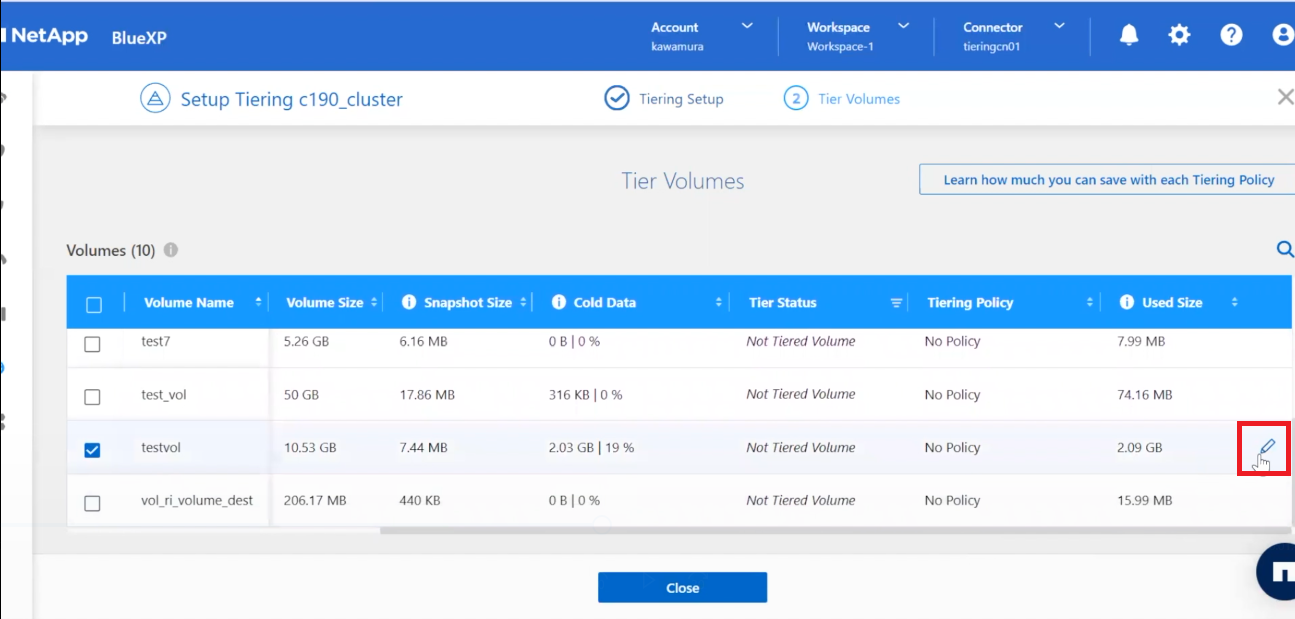This screenshot has width=1295, height=619.
Task: Click the info icon beside Snapshot Size
Action: [x=408, y=302]
